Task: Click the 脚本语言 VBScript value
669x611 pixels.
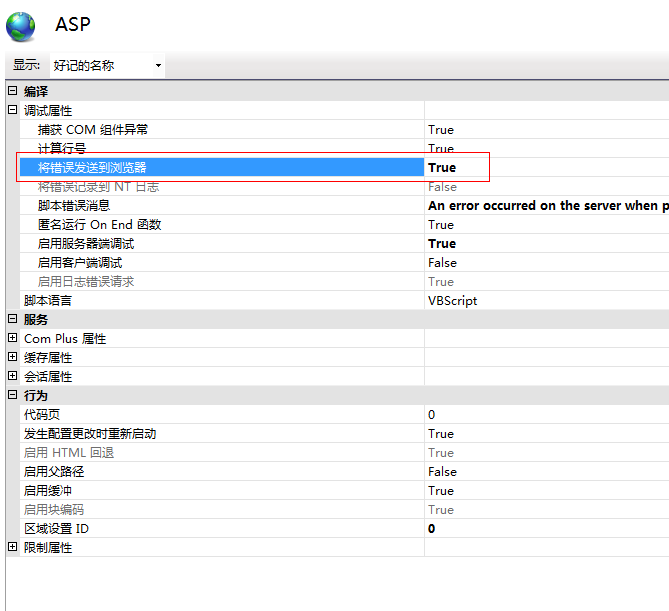Action: click(452, 301)
